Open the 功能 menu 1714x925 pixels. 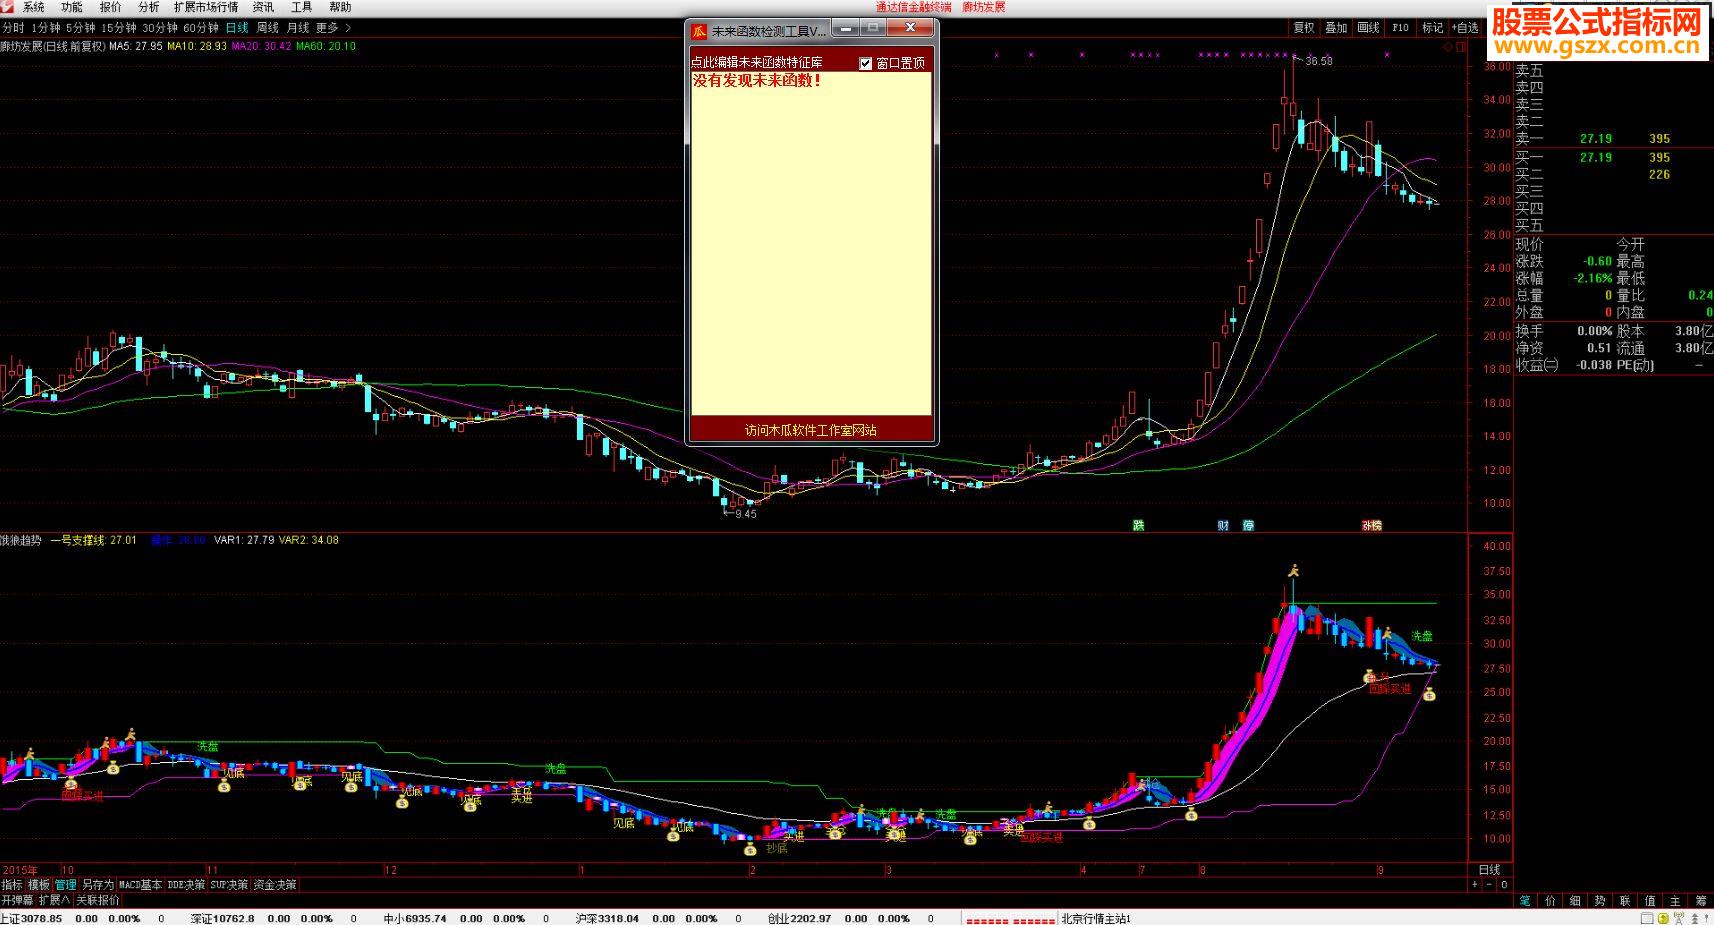[x=72, y=7]
